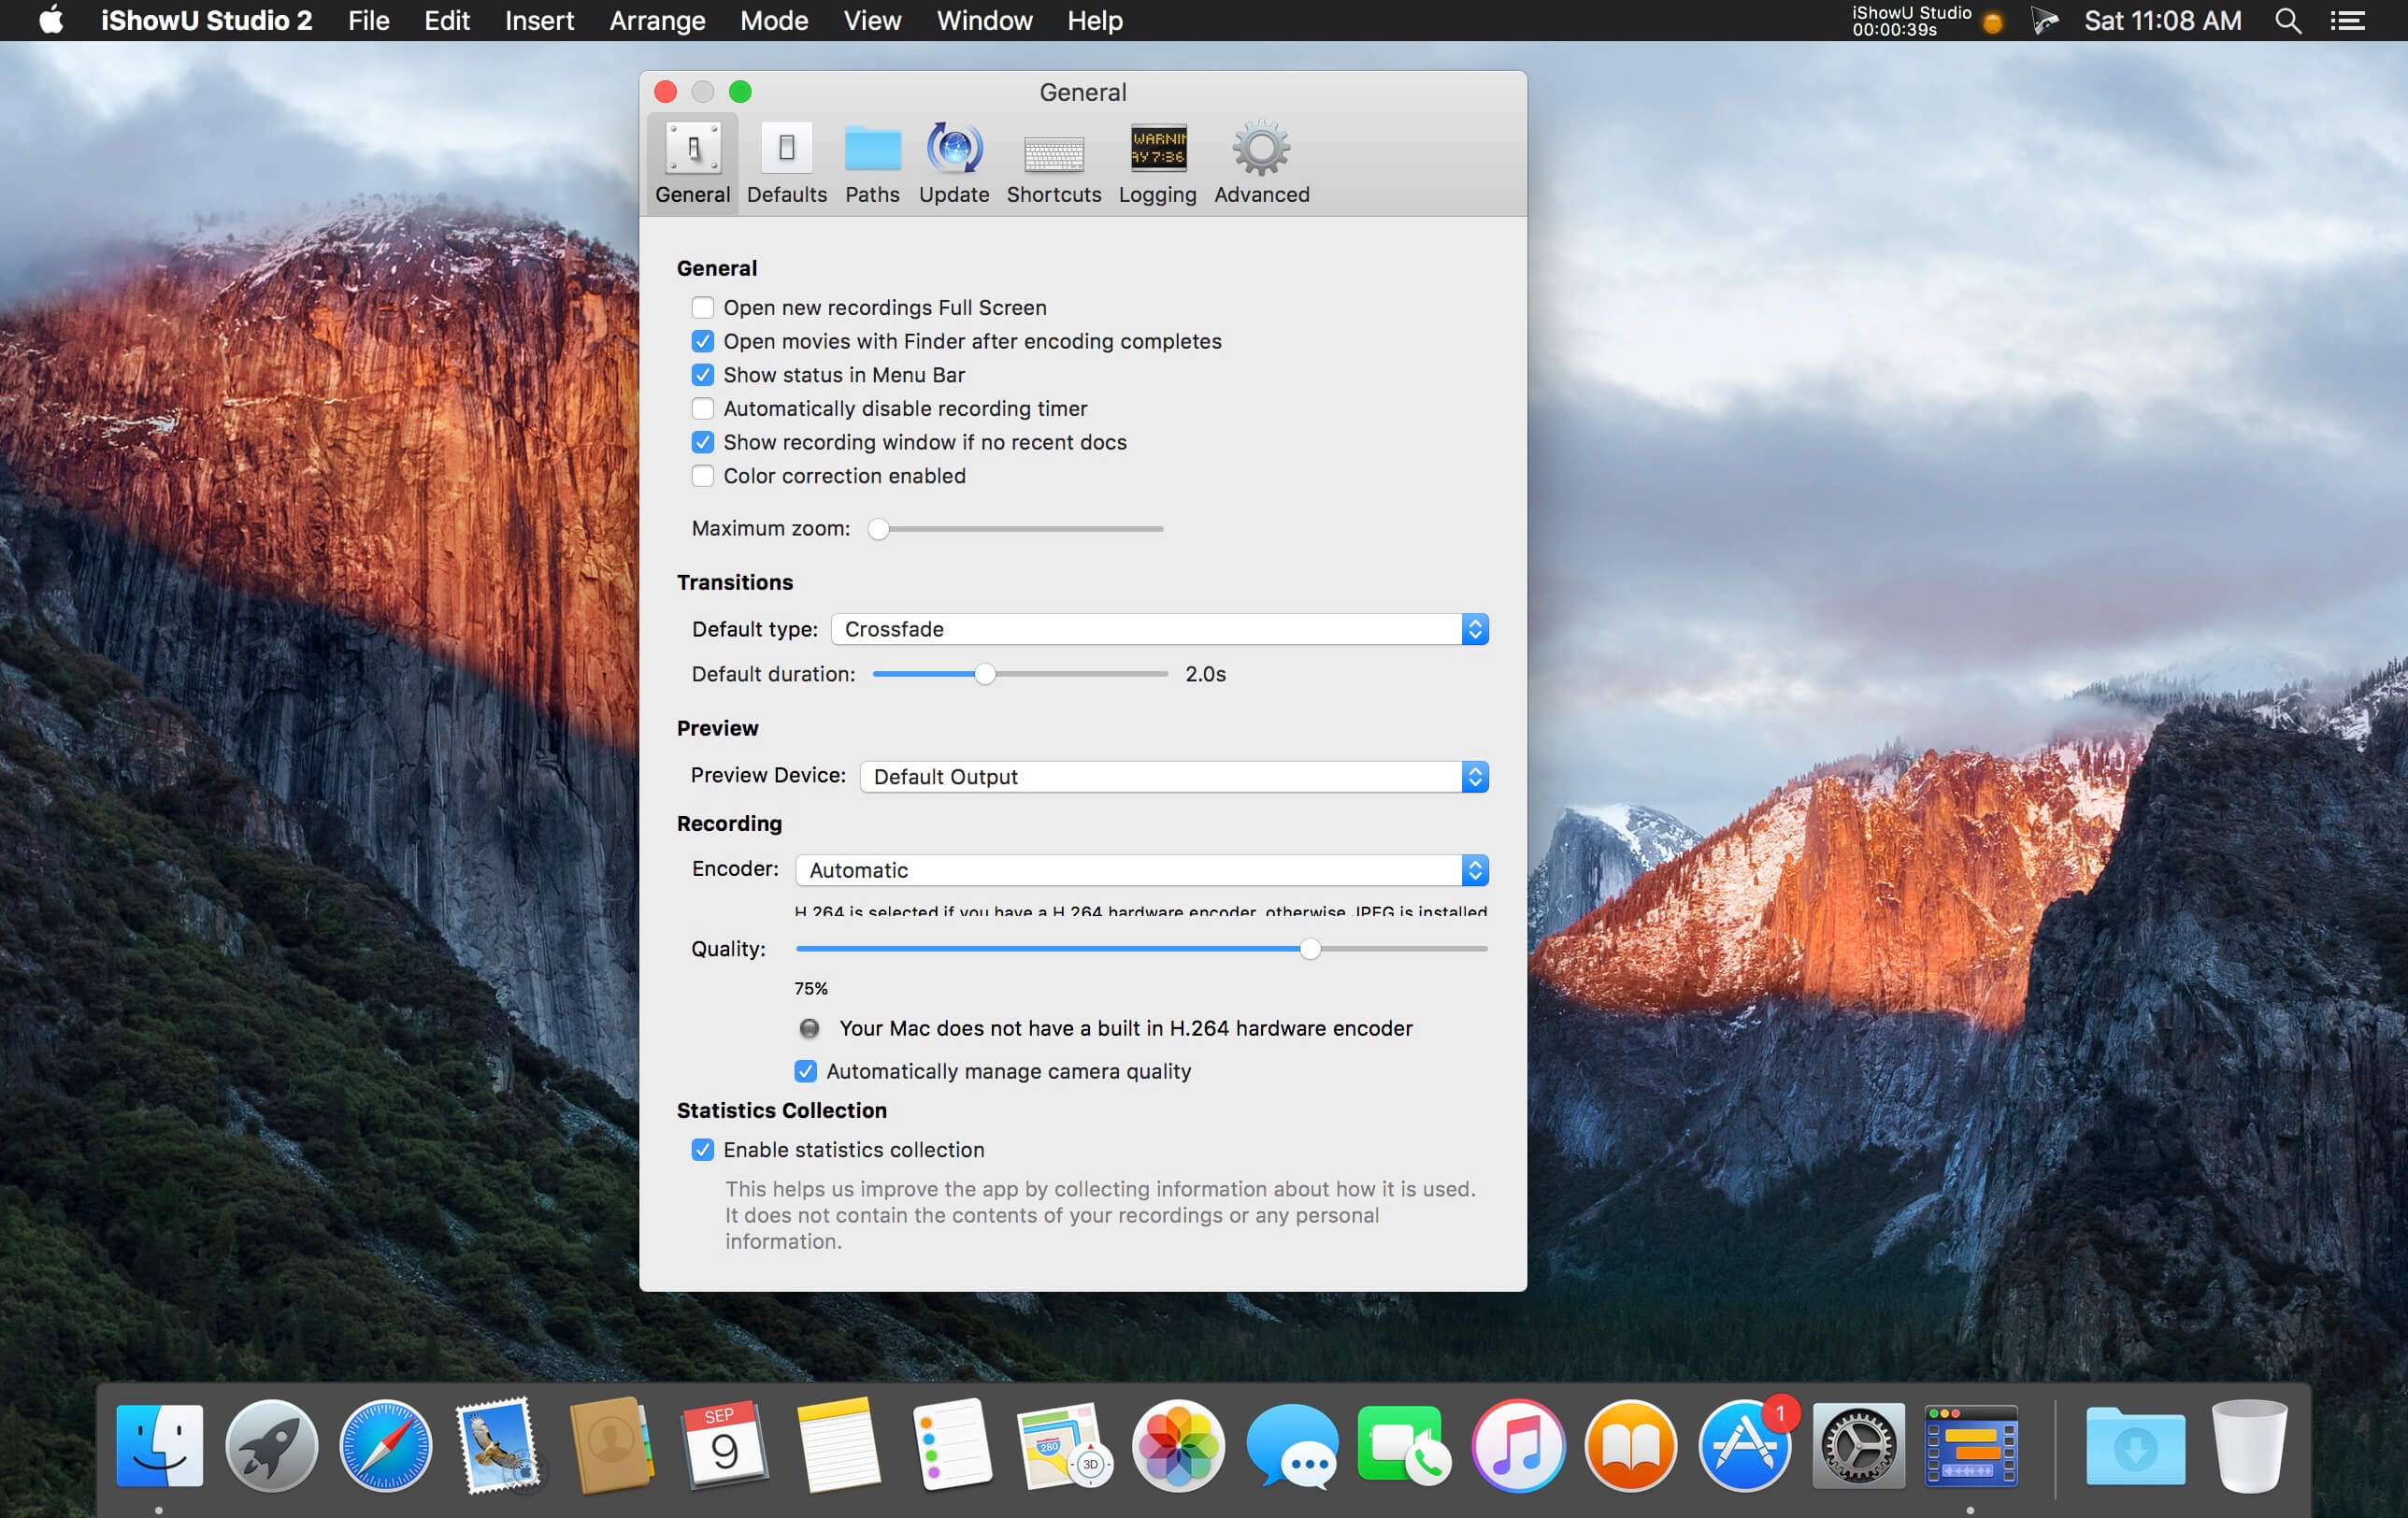Open Safari from the Dock
Screen dimensions: 2408x1518
385,1445
